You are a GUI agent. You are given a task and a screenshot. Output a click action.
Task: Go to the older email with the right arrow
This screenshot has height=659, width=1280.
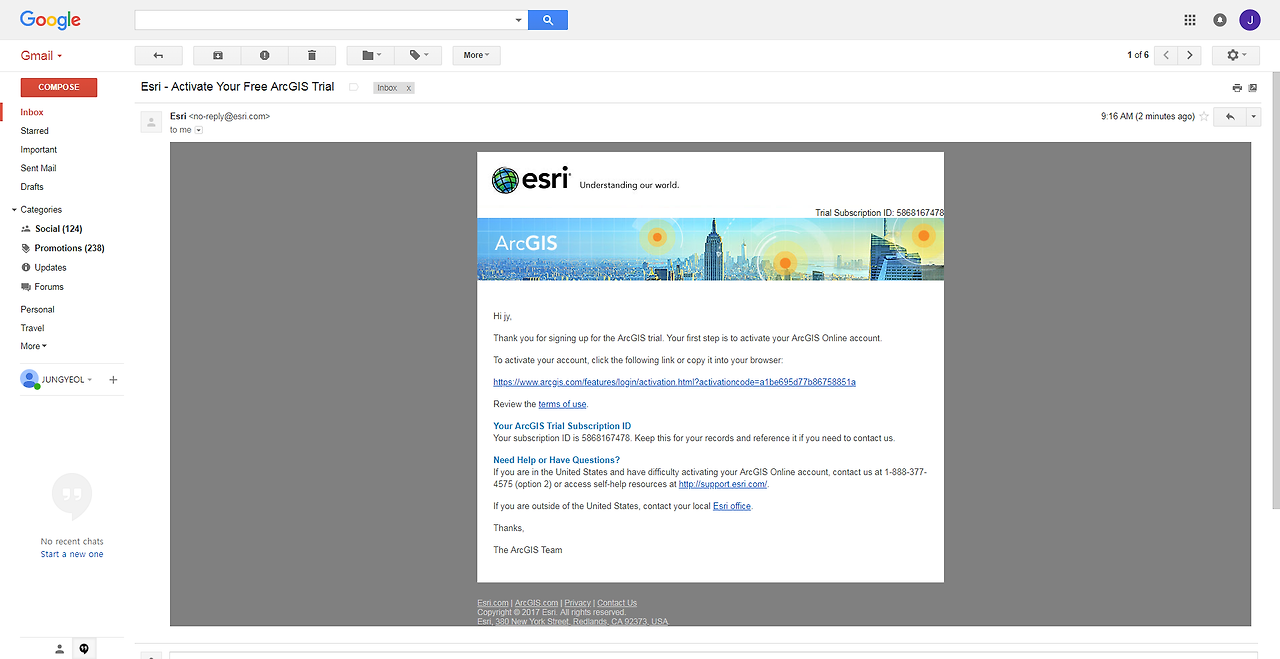point(1190,55)
